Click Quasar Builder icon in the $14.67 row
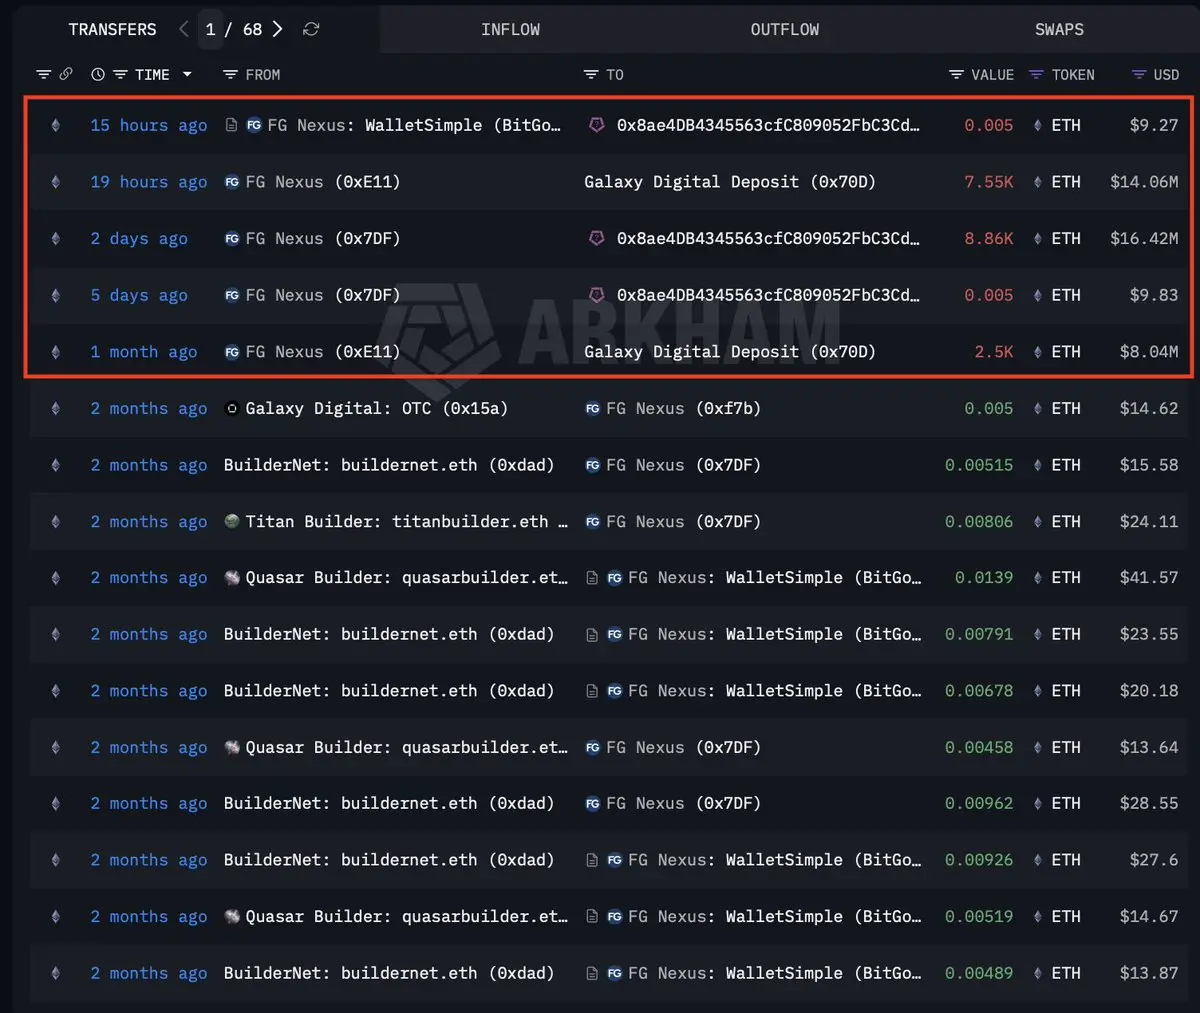1200x1013 pixels. (x=232, y=916)
